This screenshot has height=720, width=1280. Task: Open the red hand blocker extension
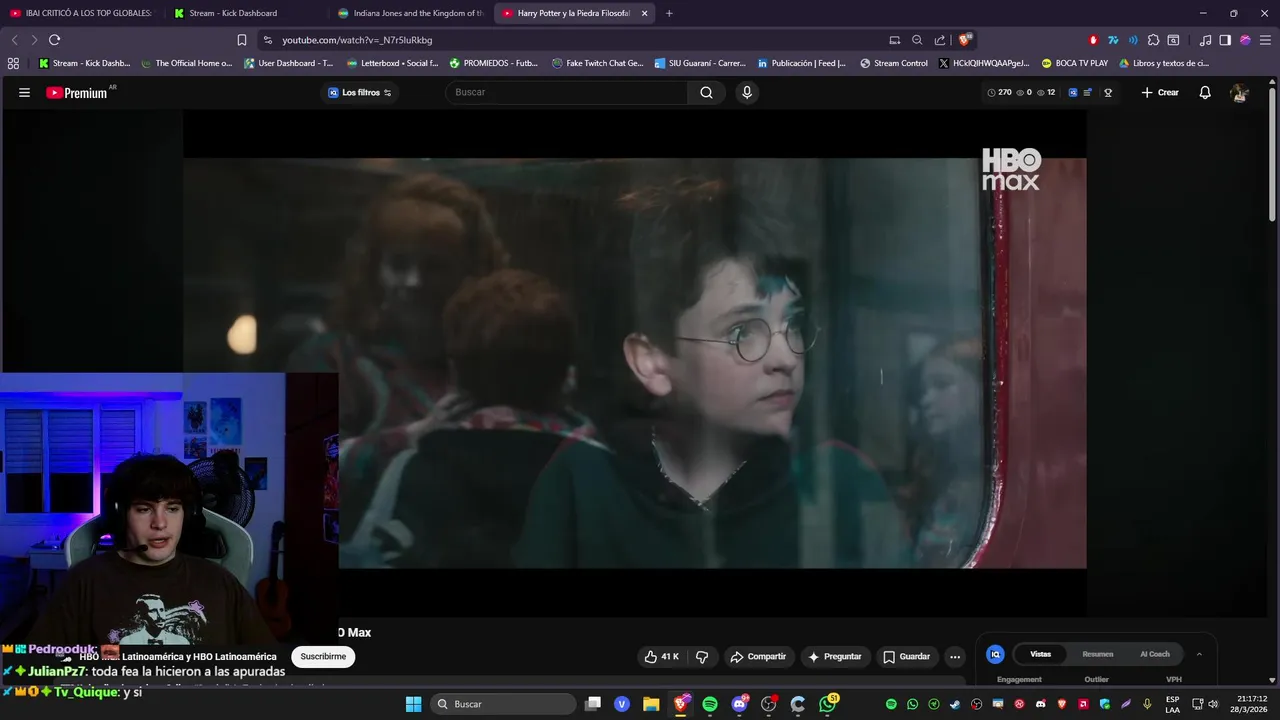[x=1093, y=40]
